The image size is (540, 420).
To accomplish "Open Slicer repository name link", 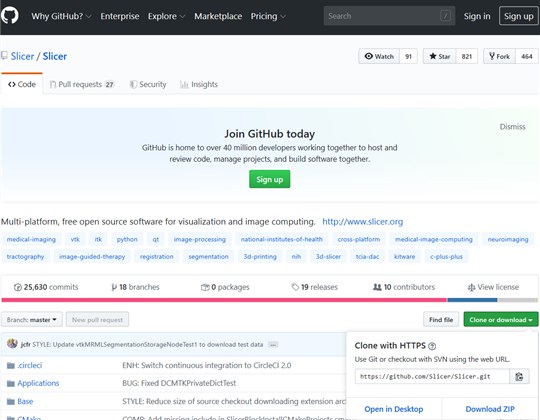I will click(55, 56).
